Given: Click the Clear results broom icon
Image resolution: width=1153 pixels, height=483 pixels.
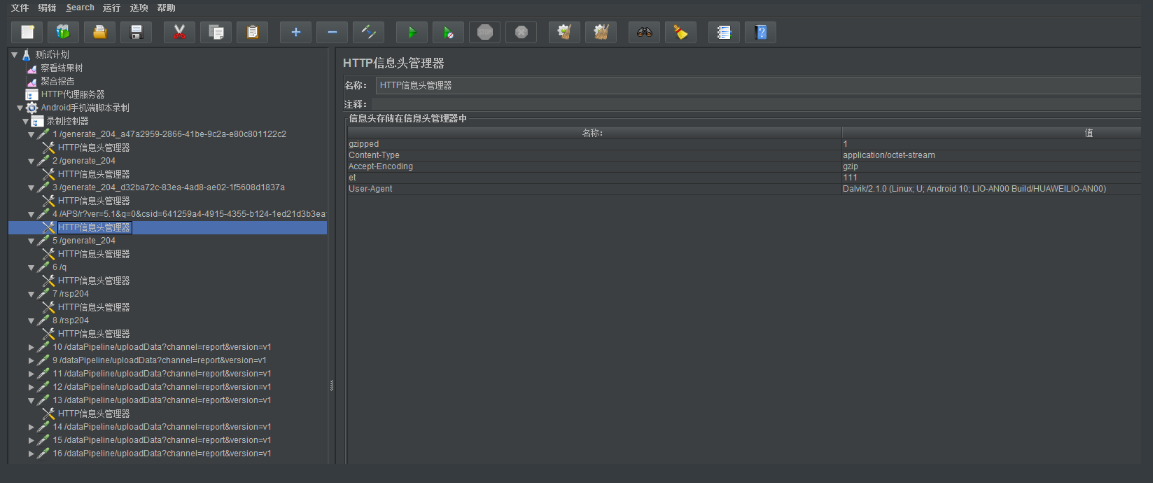Looking at the screenshot, I should [565, 32].
